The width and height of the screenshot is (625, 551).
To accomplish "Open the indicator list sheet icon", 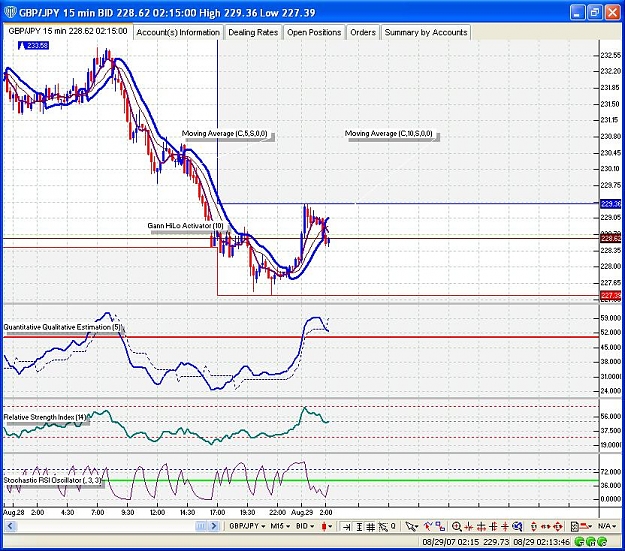I will point(574,527).
